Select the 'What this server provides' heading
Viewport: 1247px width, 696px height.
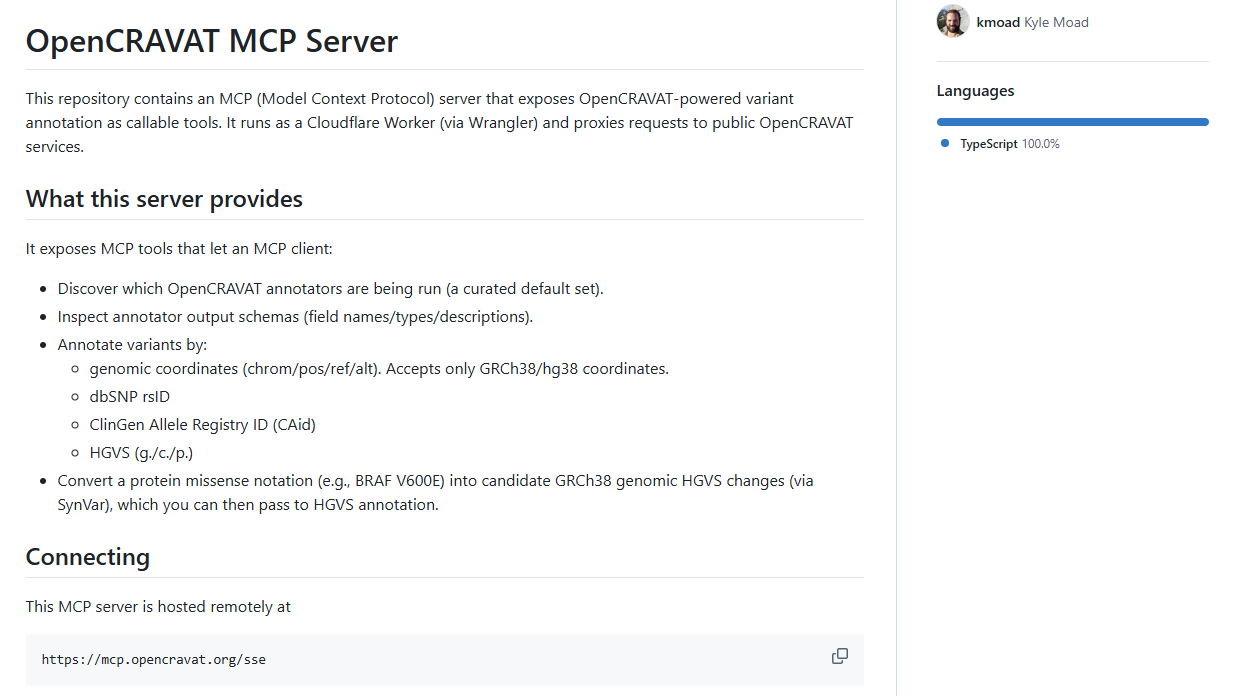[x=164, y=199]
